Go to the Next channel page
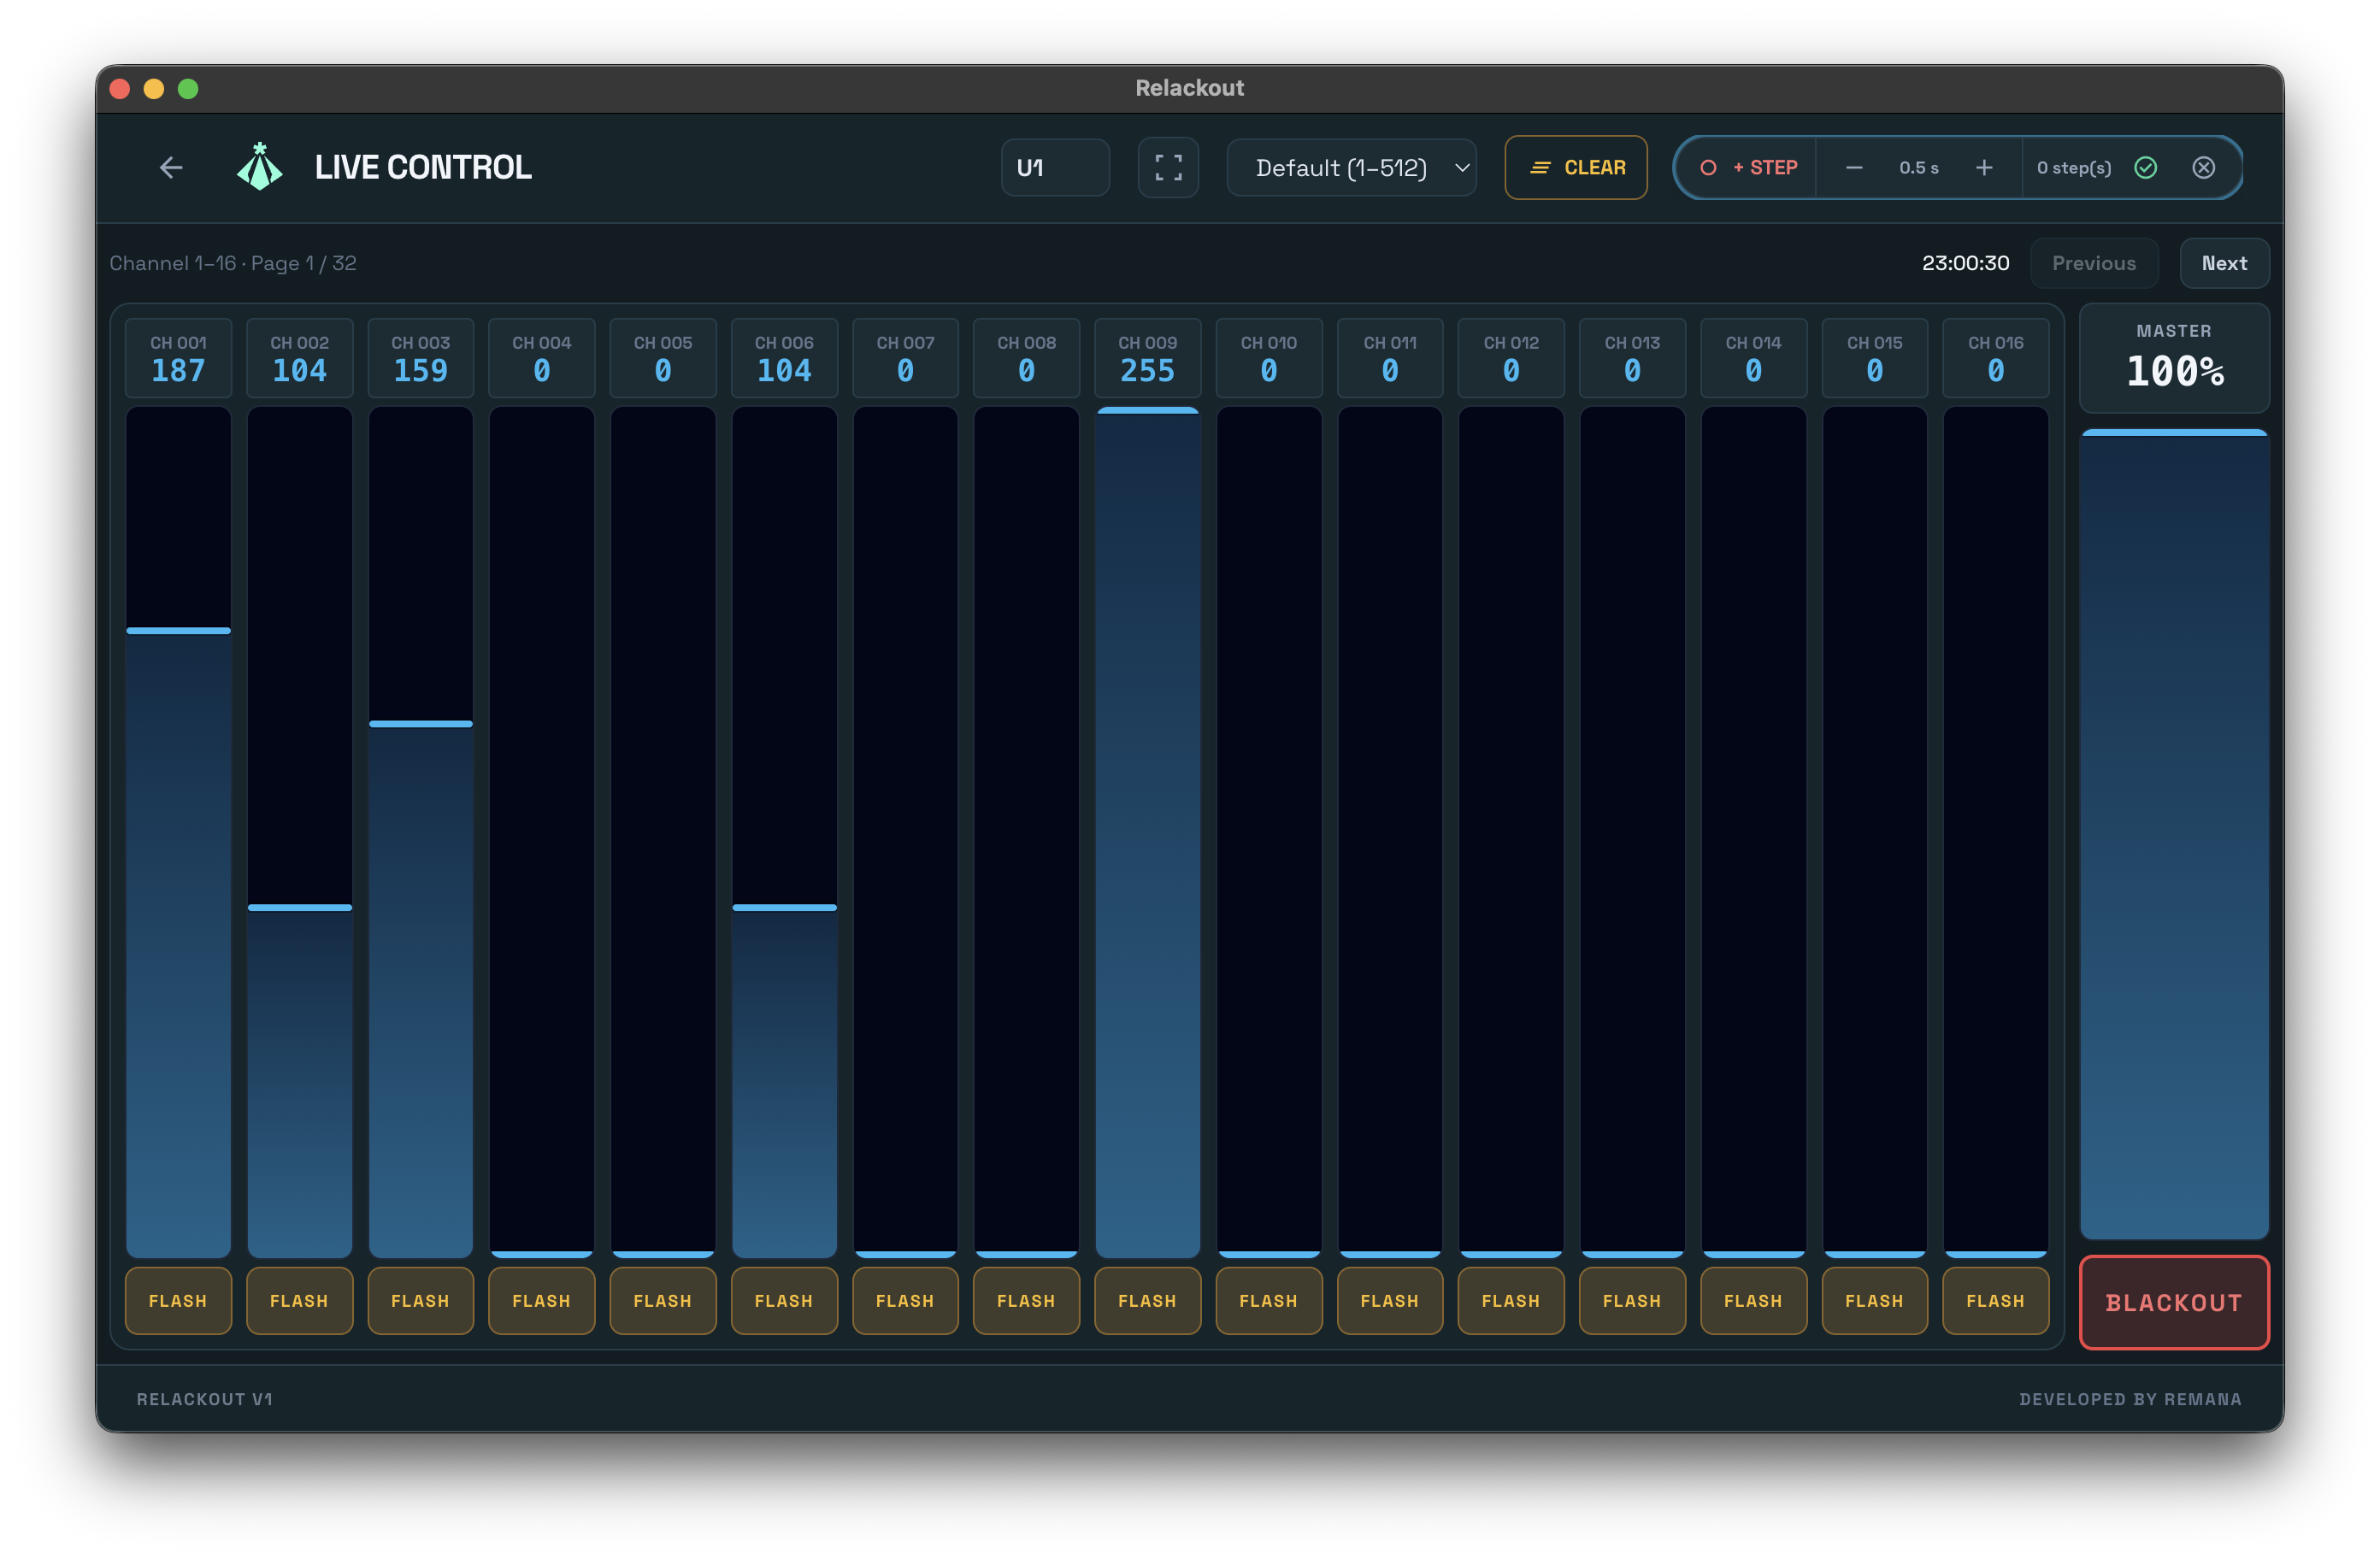 (2223, 263)
